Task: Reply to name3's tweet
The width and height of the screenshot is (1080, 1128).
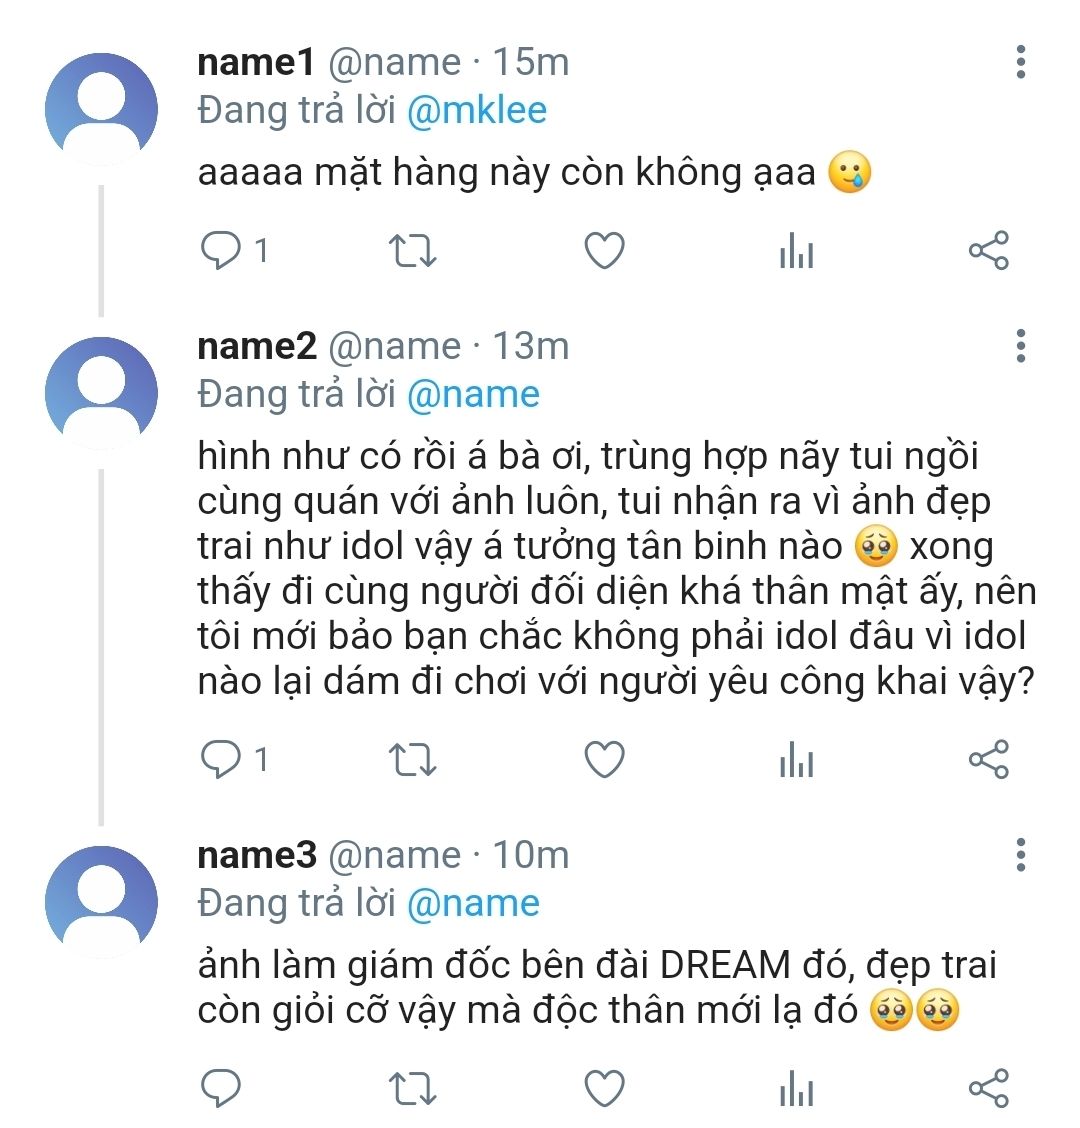Action: pos(221,1088)
